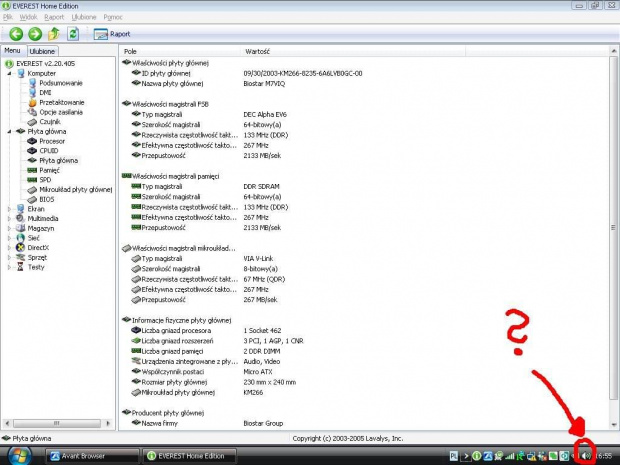Click the volume speaker tray icon
This screenshot has width=620, height=465.
586,456
